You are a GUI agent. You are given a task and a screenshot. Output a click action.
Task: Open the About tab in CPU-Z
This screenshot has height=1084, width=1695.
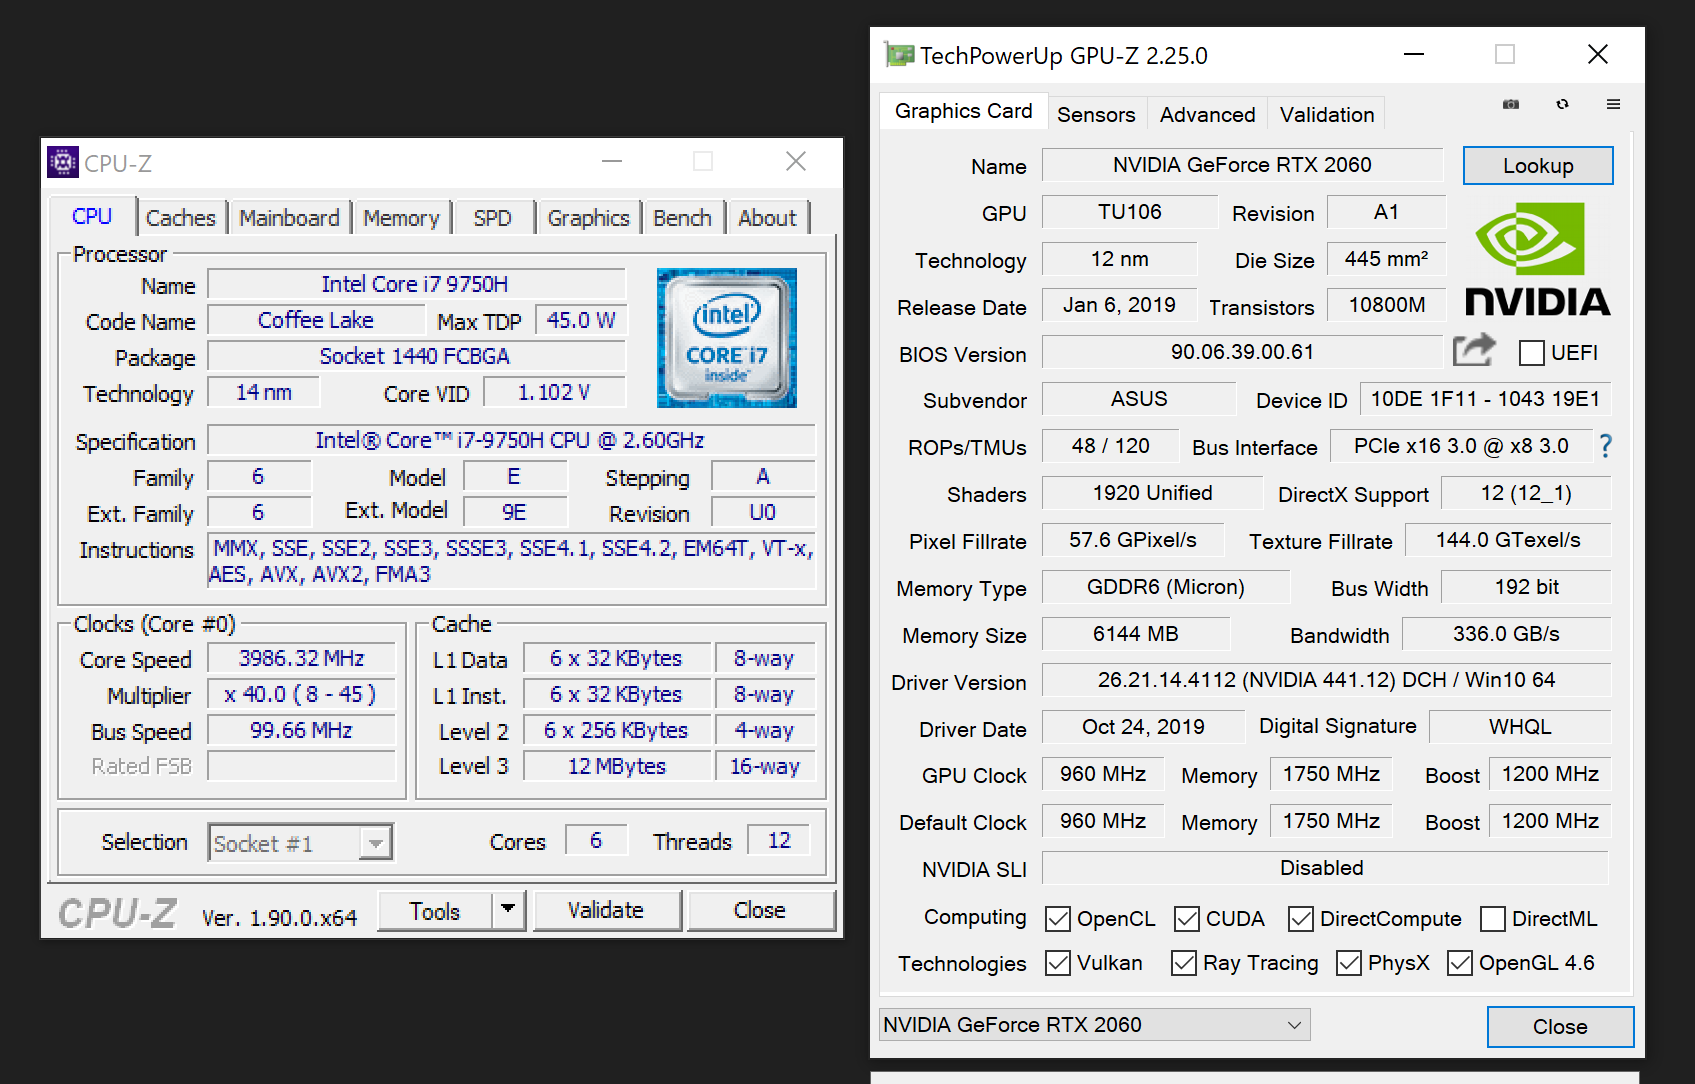click(768, 218)
